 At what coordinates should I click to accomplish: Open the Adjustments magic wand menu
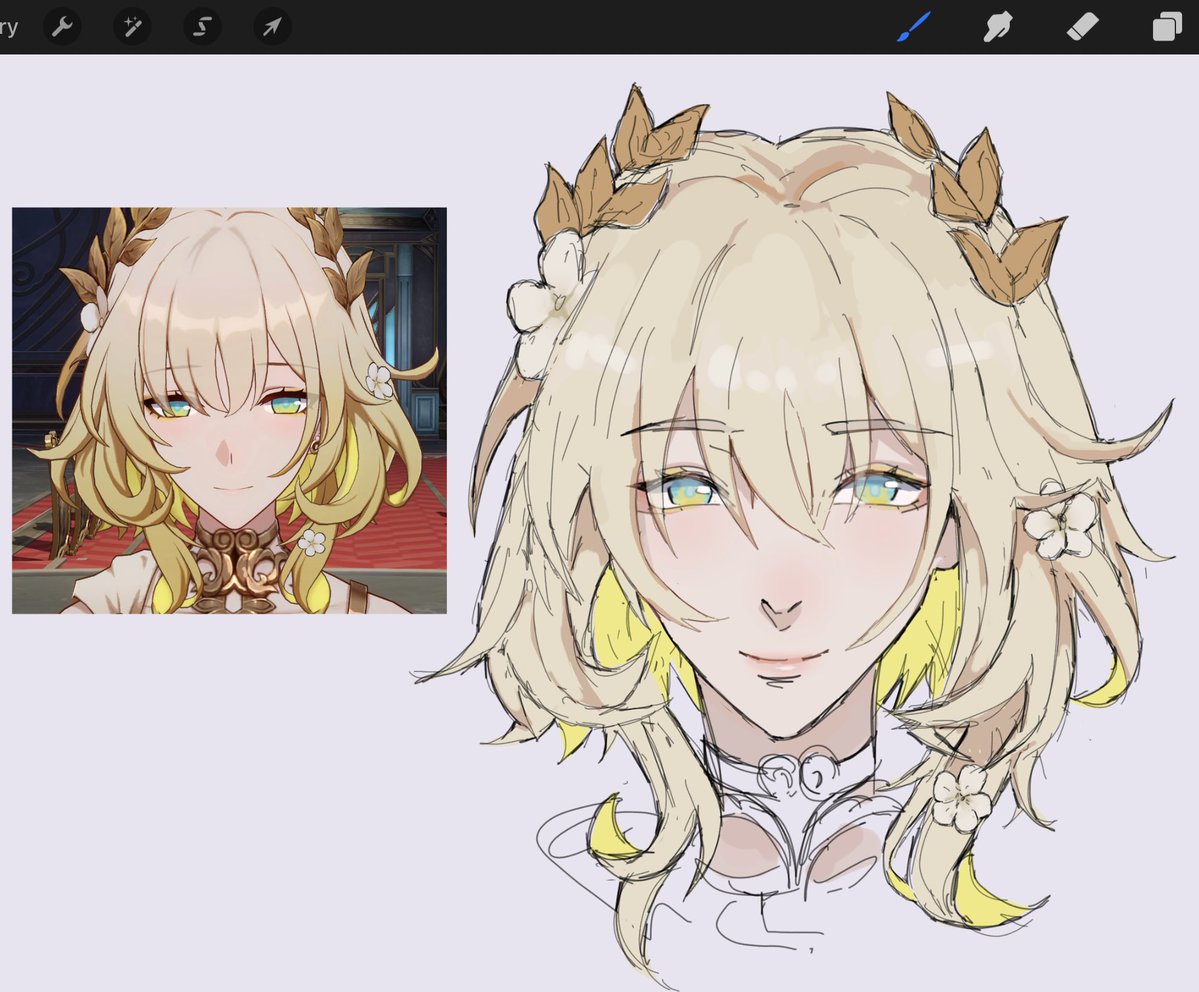pyautogui.click(x=132, y=28)
